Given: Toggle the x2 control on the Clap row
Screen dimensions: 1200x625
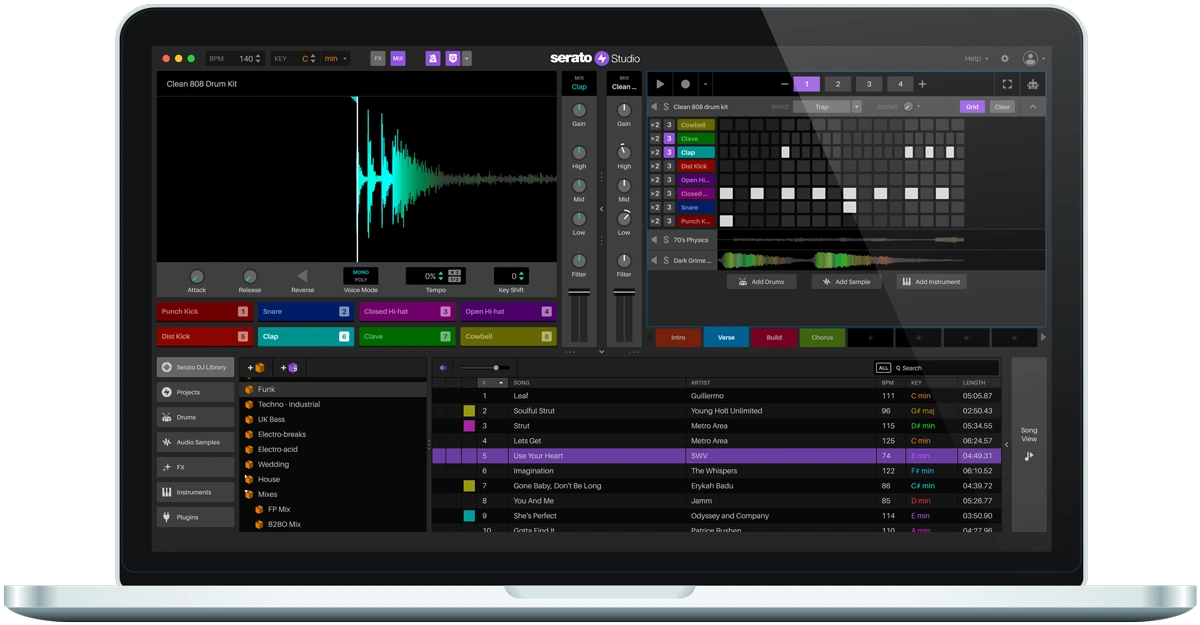Looking at the screenshot, I should coord(654,152).
